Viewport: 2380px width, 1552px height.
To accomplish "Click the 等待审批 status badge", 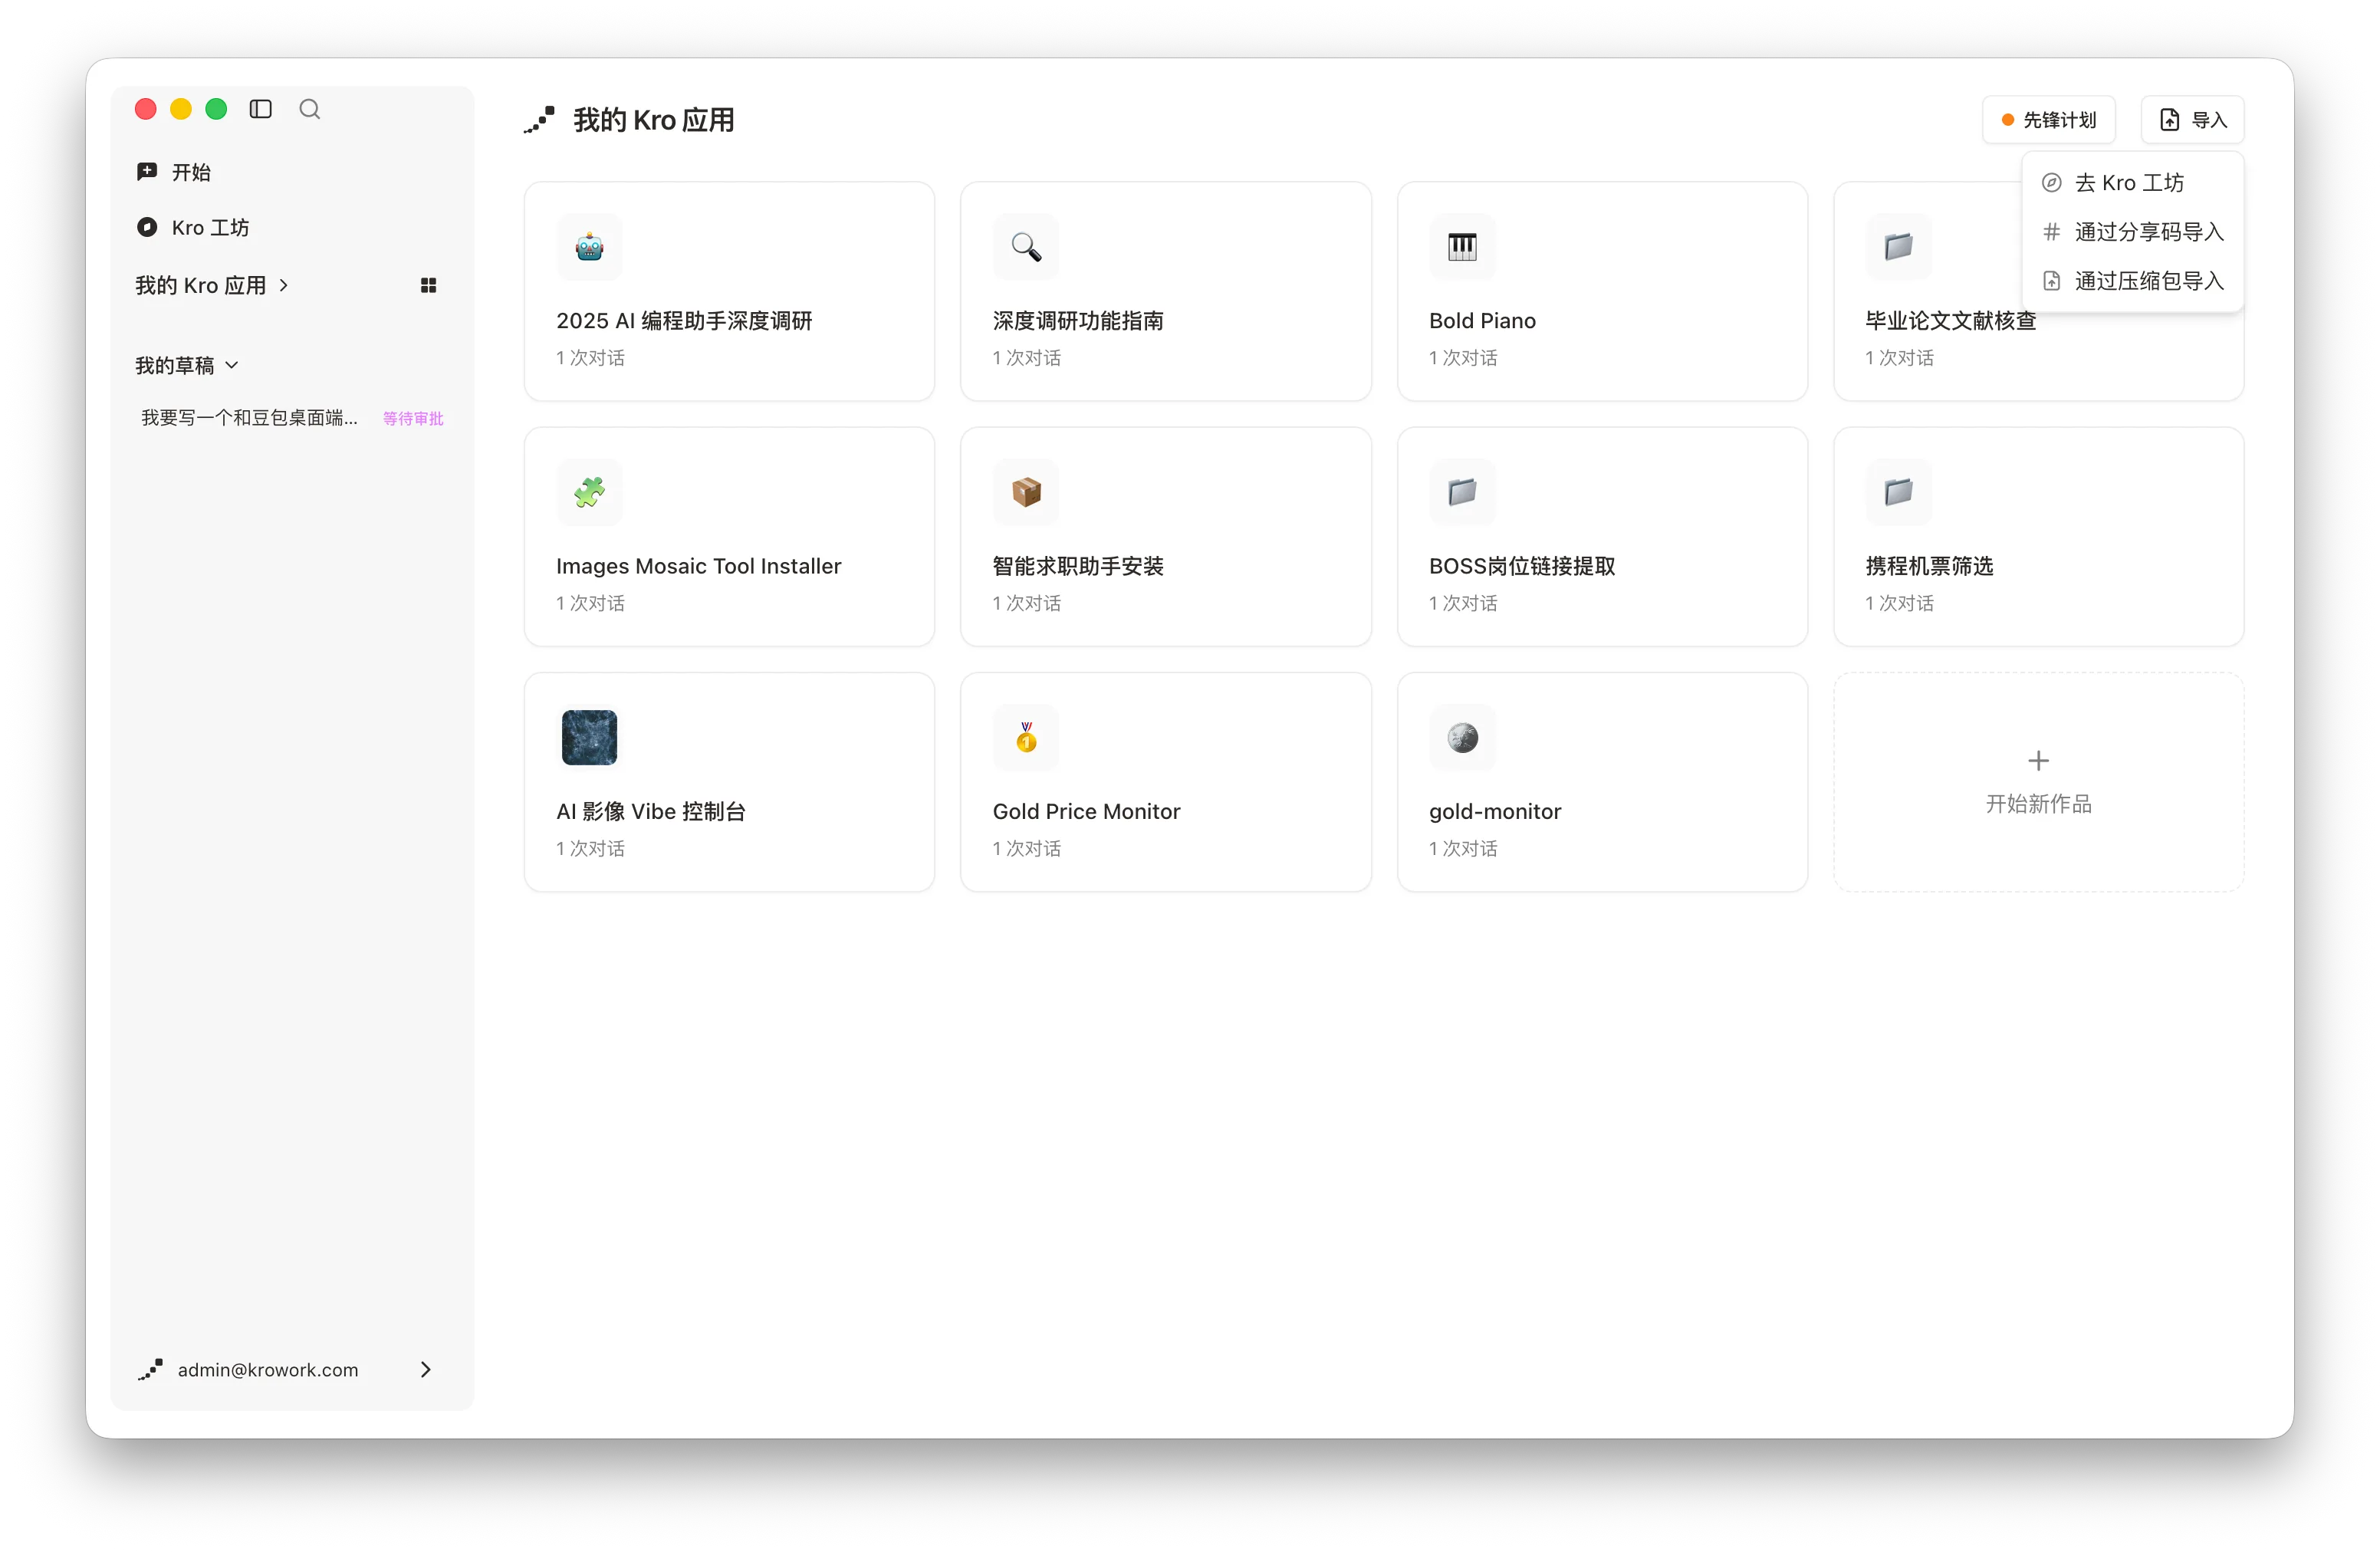I will tap(413, 418).
